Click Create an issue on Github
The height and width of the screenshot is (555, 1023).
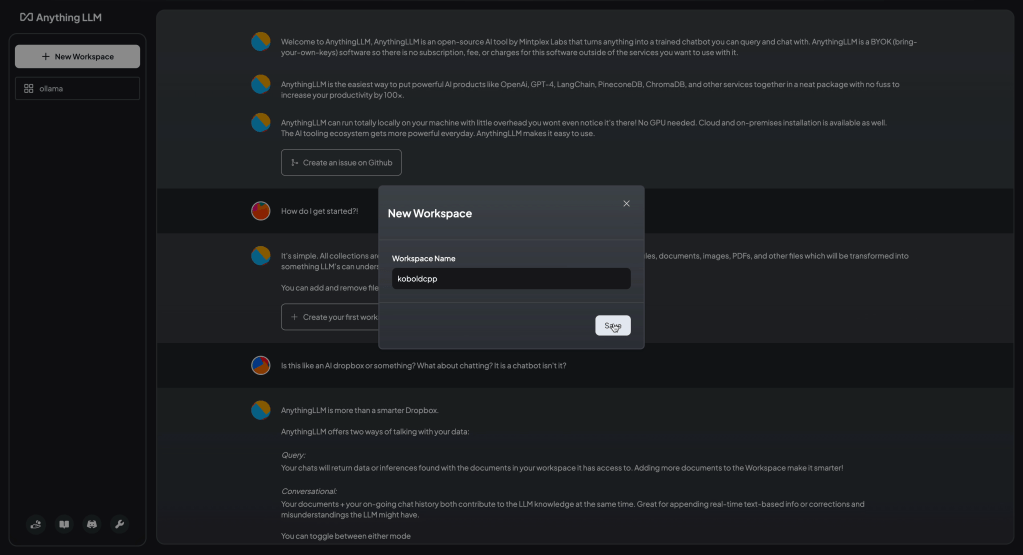click(x=341, y=162)
